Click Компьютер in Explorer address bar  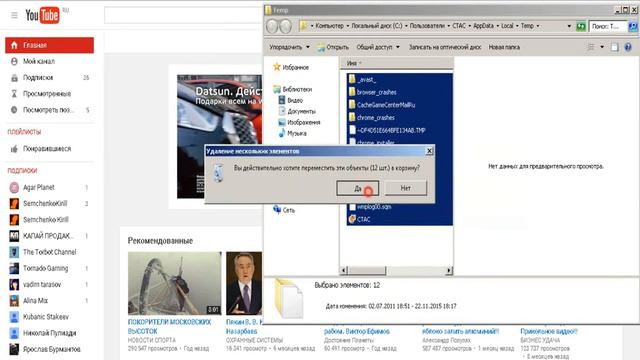pos(329,26)
